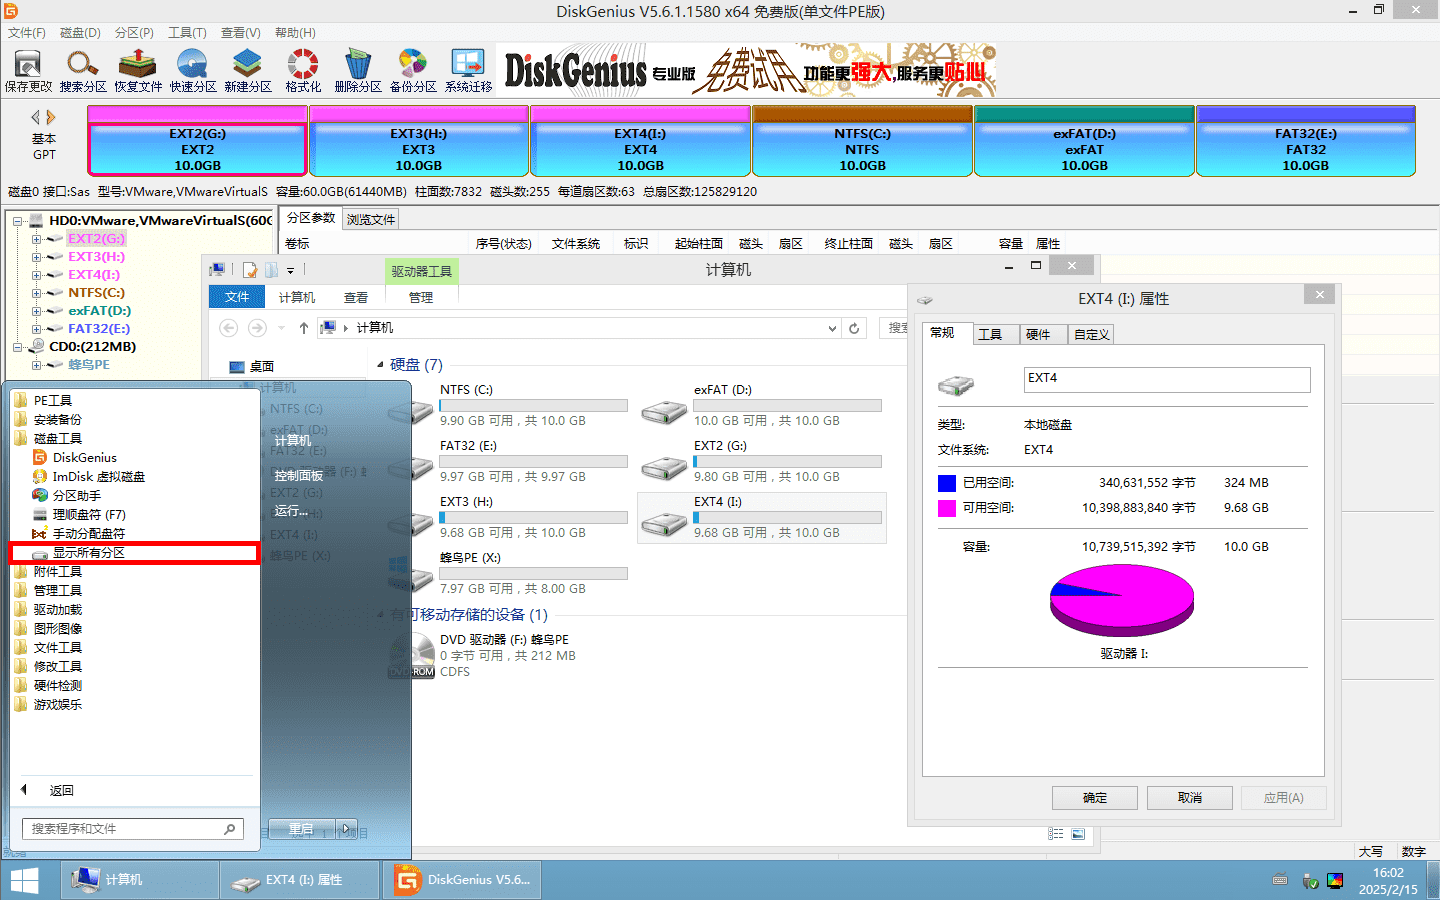Click the EXT4 volume label field
Viewport: 1440px width, 900px height.
(1167, 379)
